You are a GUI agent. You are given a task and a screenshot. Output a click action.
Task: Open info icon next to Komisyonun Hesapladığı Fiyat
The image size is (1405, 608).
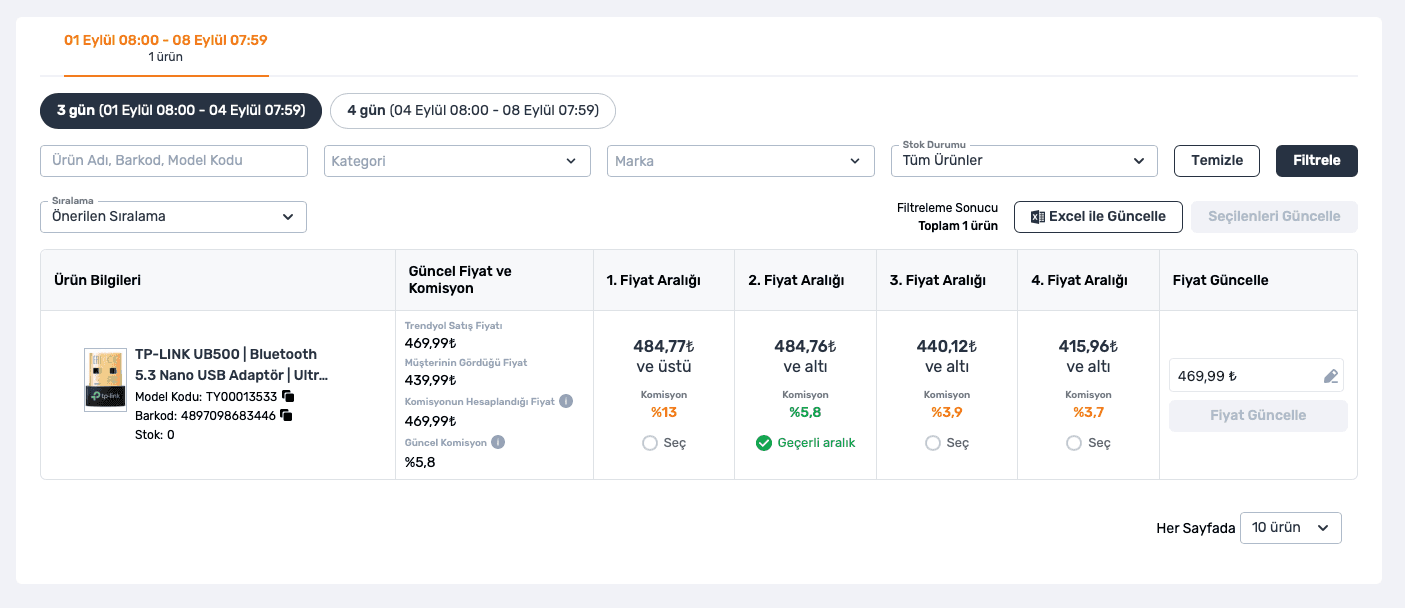click(x=566, y=401)
